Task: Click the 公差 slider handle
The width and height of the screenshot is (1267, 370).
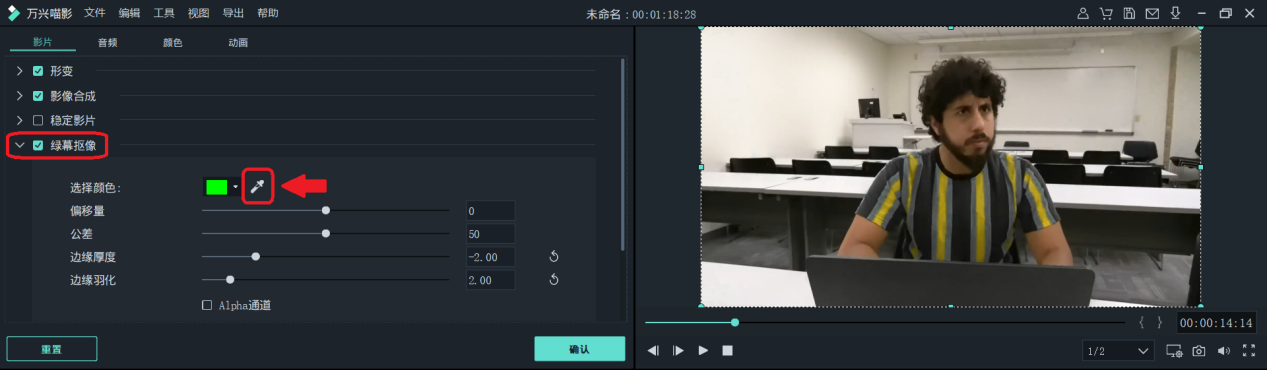Action: [326, 233]
